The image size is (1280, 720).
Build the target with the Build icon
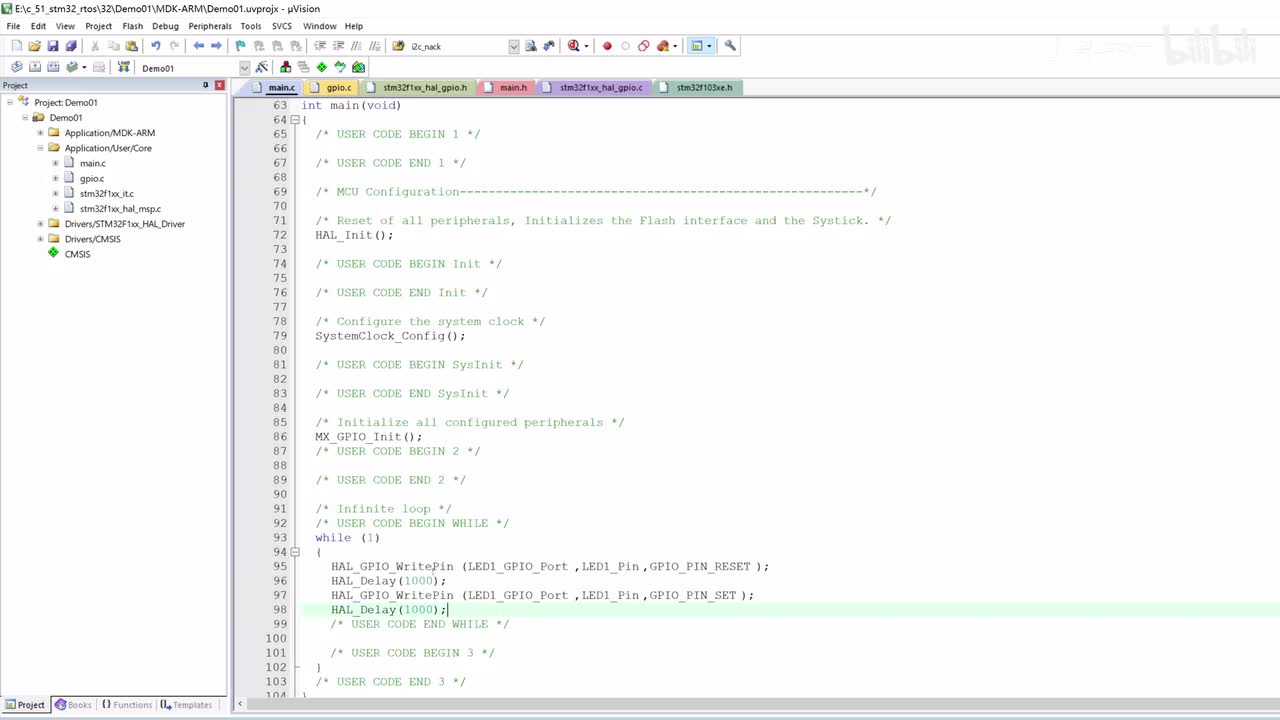35,67
